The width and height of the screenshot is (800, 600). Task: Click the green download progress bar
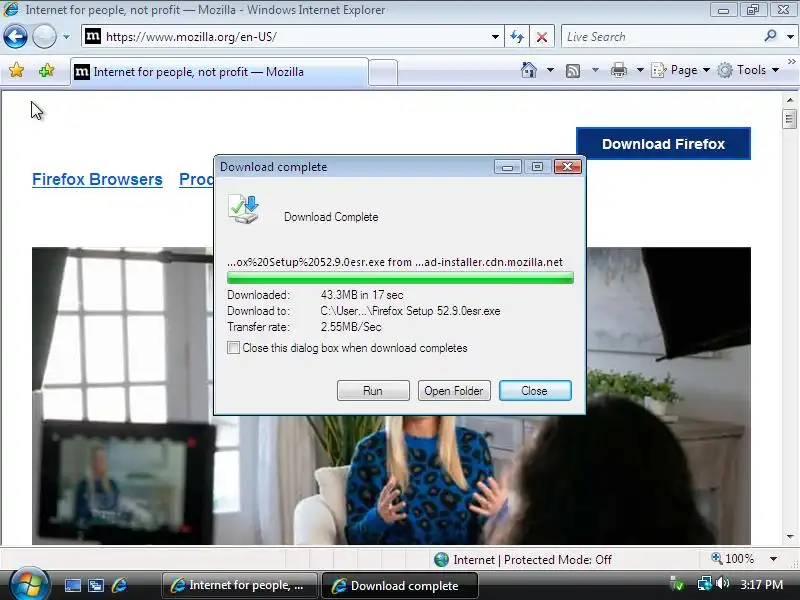pos(400,278)
